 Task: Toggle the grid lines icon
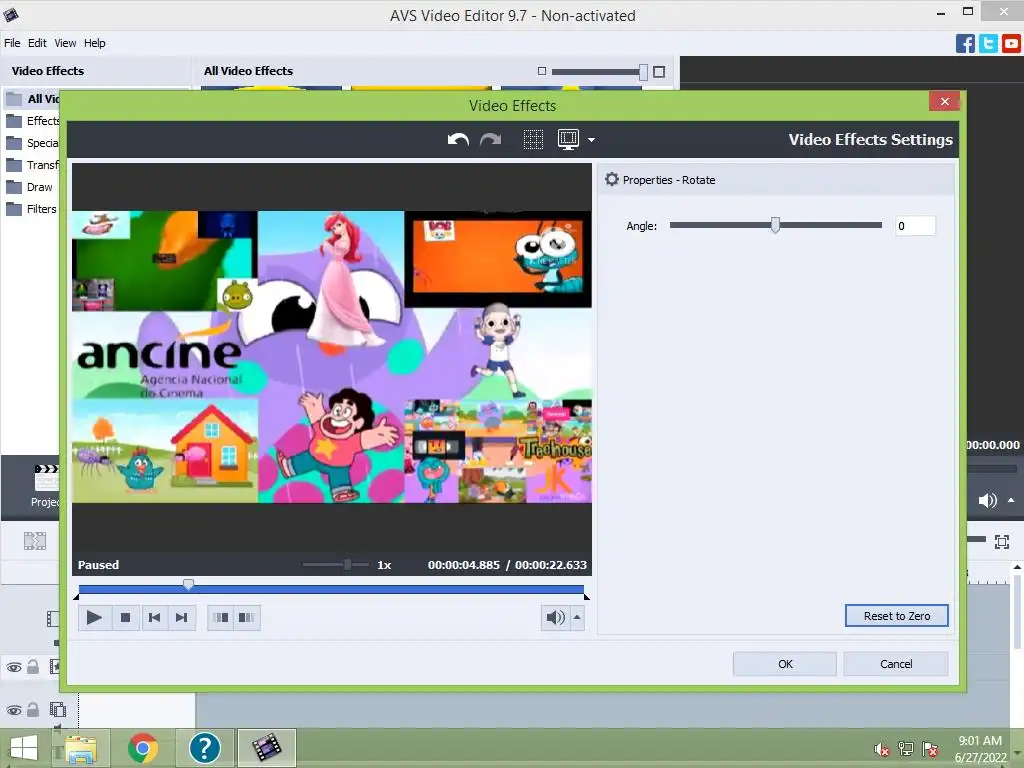coord(533,139)
